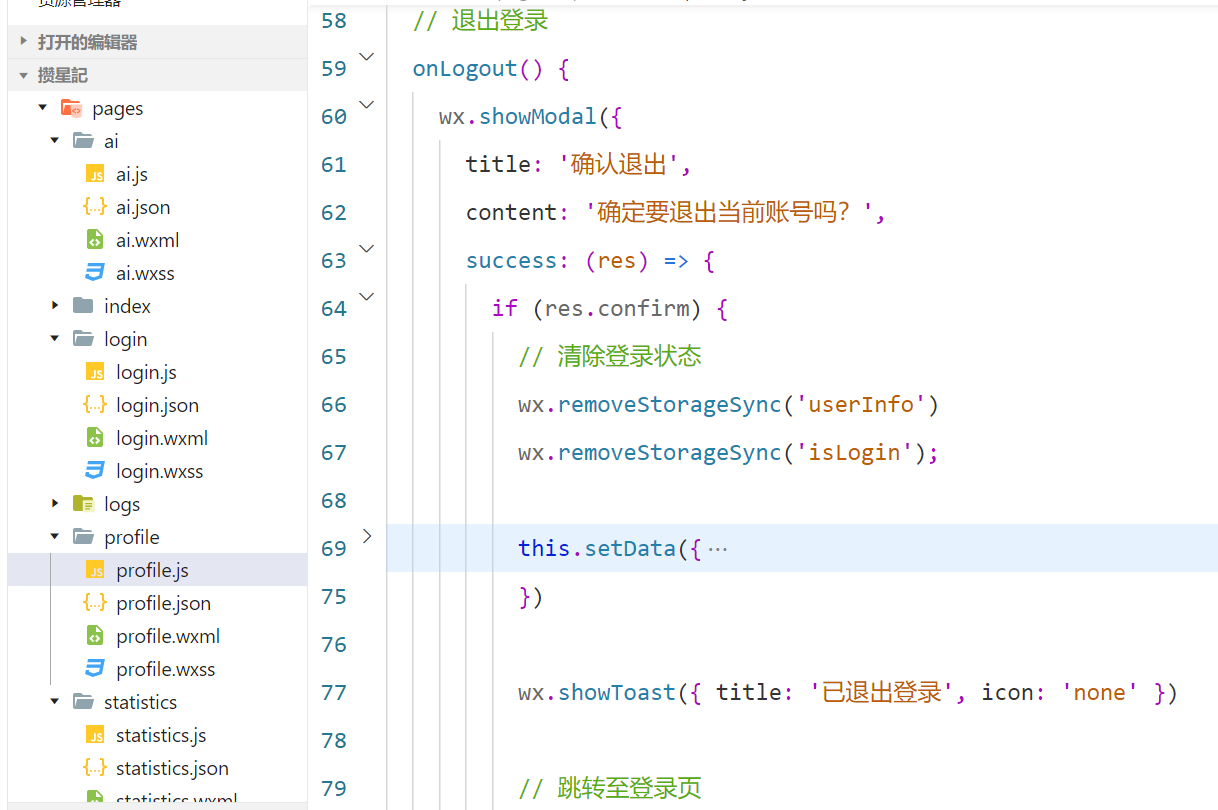
Task: Click the ai.js file icon
Action: [x=95, y=174]
